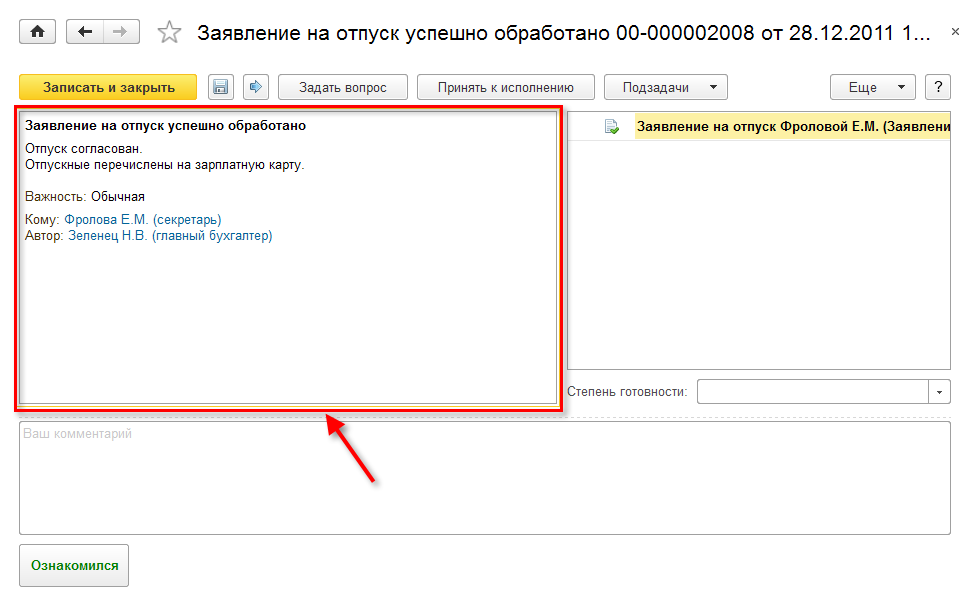Click the Home icon button
Viewport: 977px width, 601px height.
pos(38,32)
